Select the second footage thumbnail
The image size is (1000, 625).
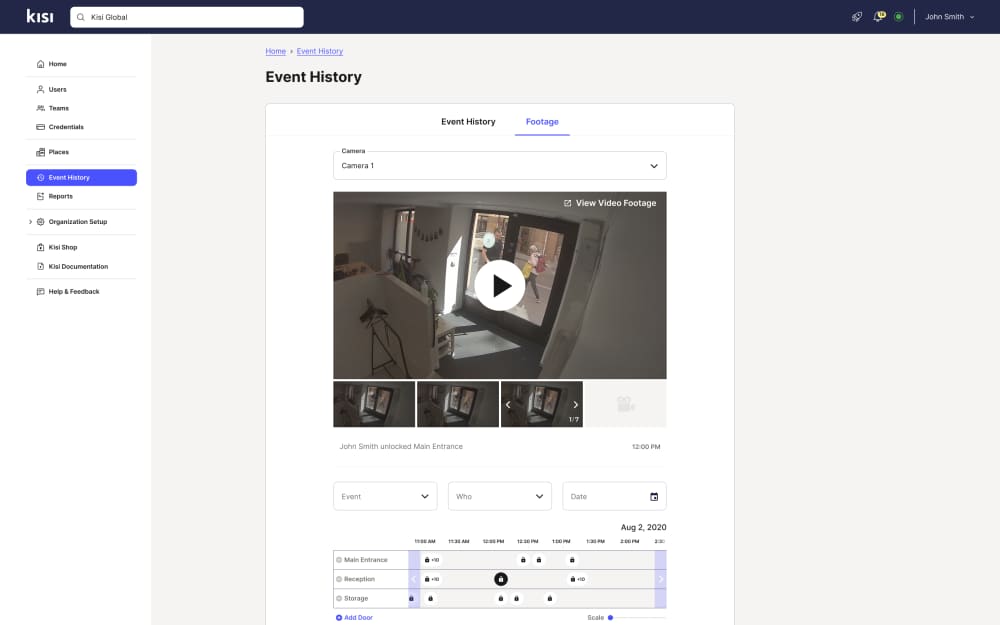click(x=458, y=404)
